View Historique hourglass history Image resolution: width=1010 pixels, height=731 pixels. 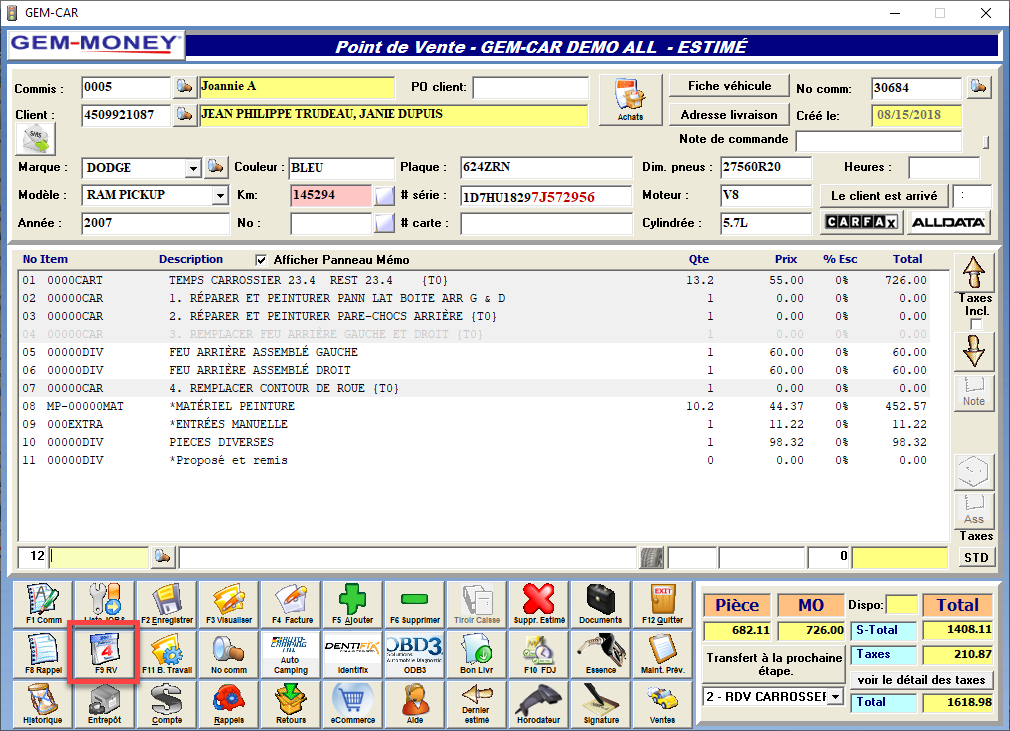(x=43, y=704)
